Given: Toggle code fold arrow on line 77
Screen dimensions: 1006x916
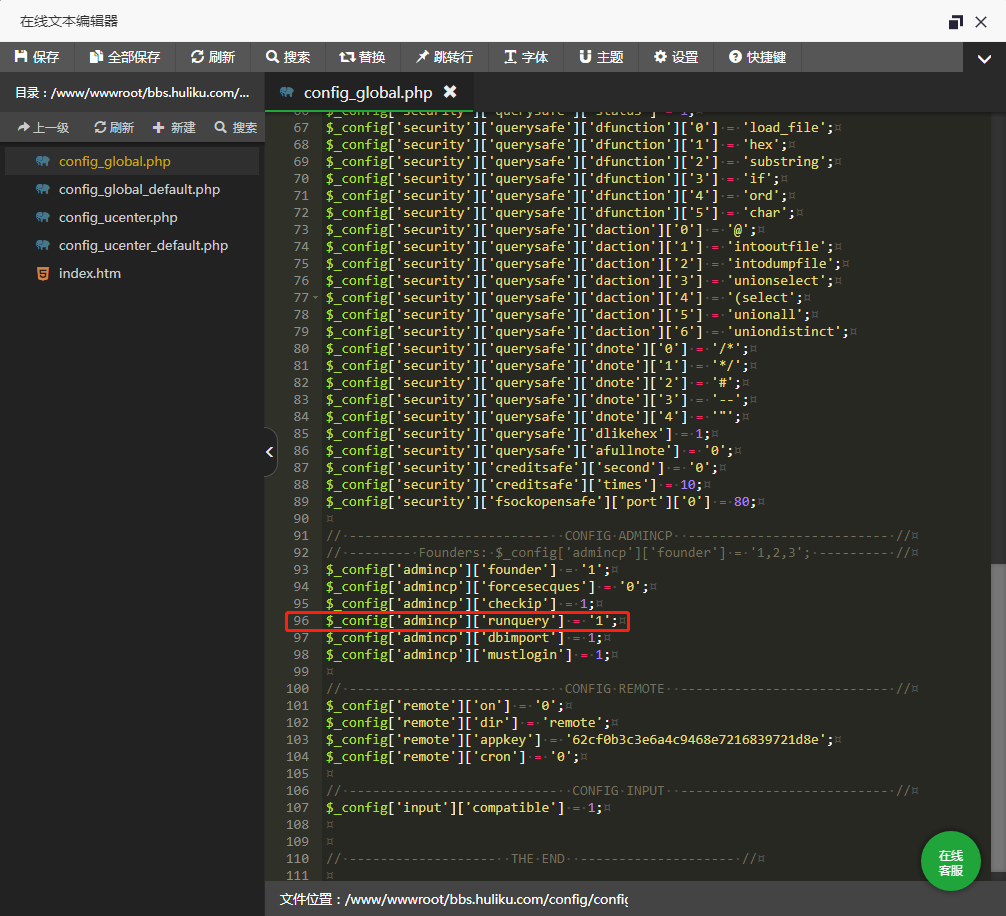Looking at the screenshot, I should click(316, 298).
